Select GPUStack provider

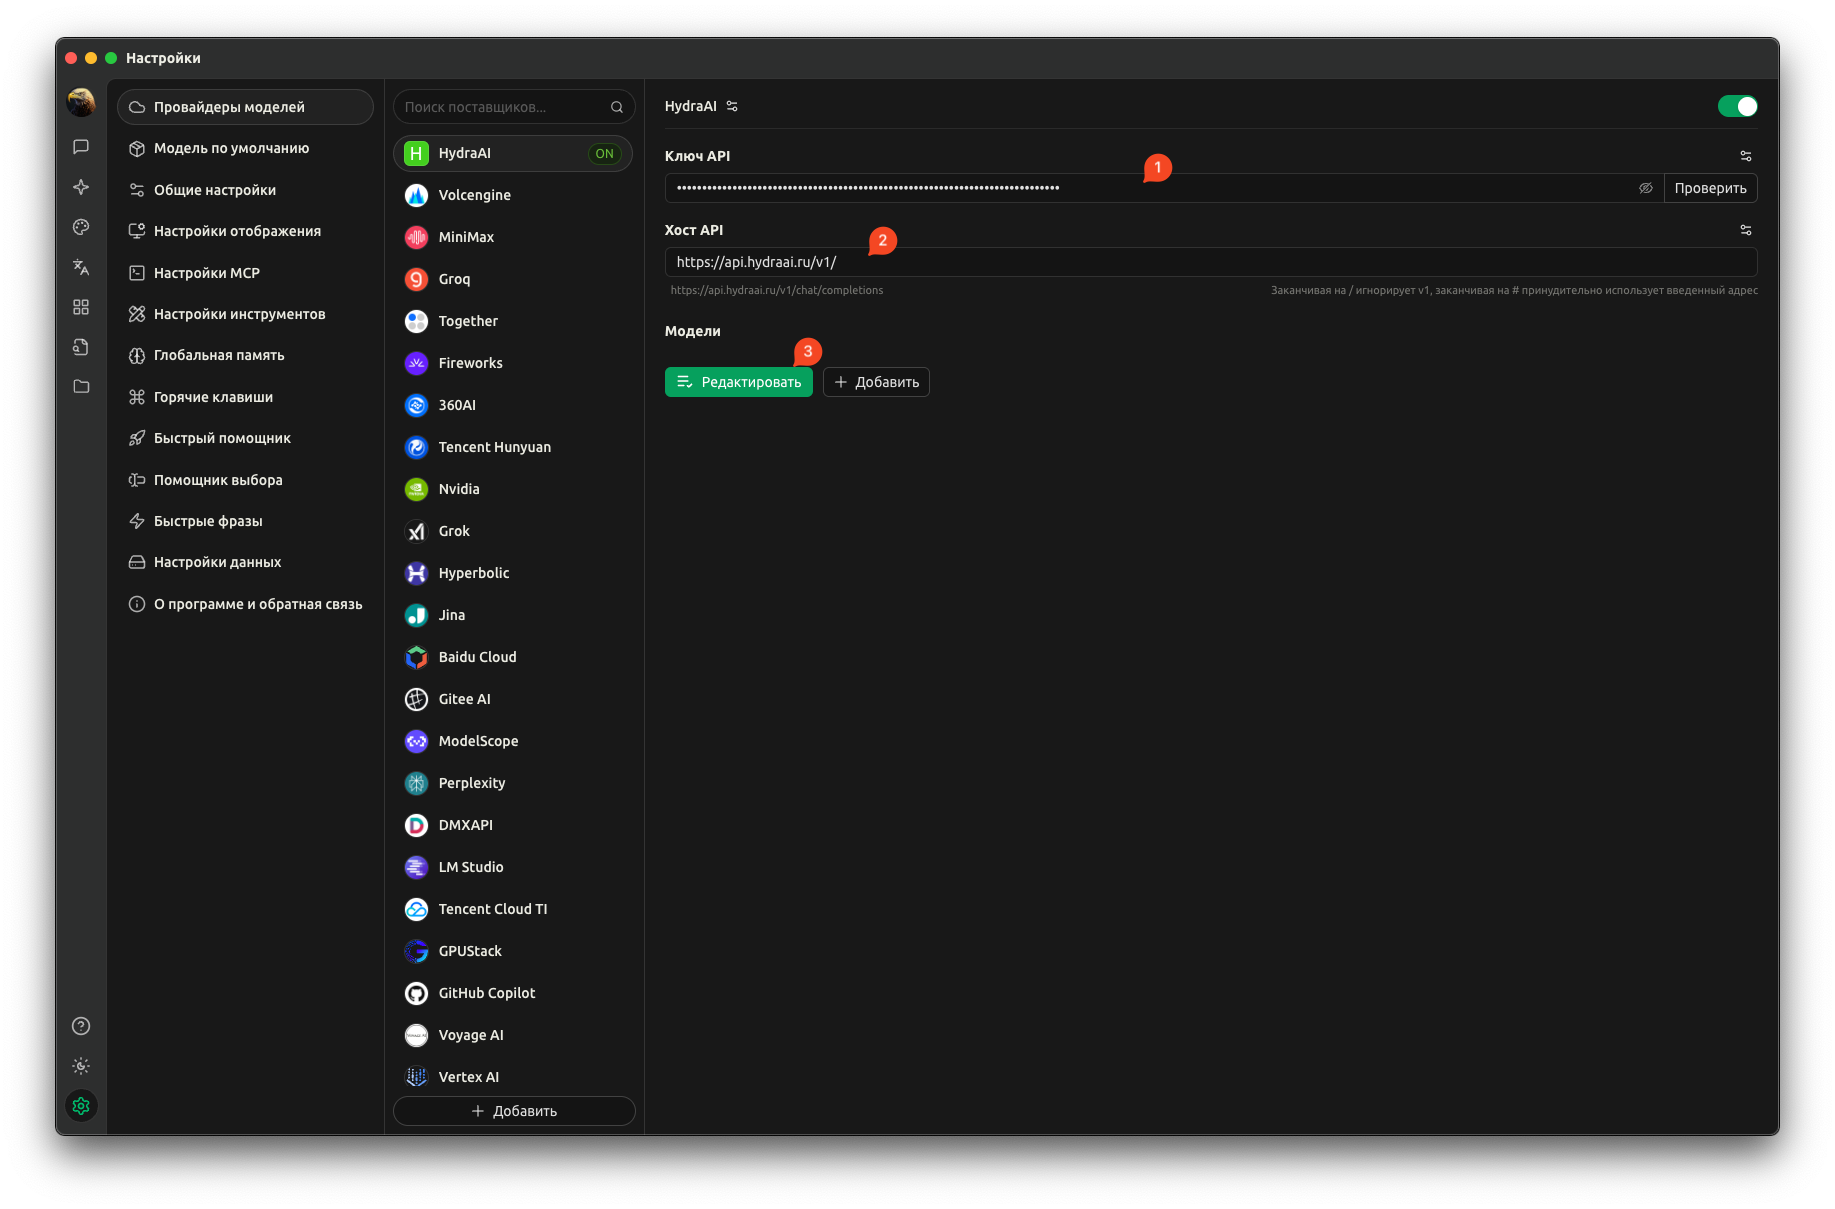pyautogui.click(x=513, y=951)
